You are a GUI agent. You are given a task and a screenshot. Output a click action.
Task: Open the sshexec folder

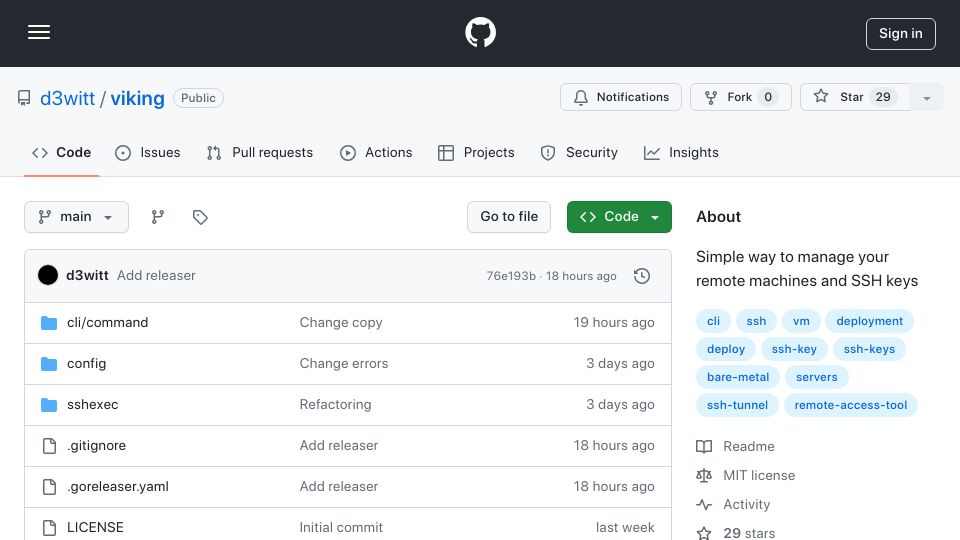[92, 405]
